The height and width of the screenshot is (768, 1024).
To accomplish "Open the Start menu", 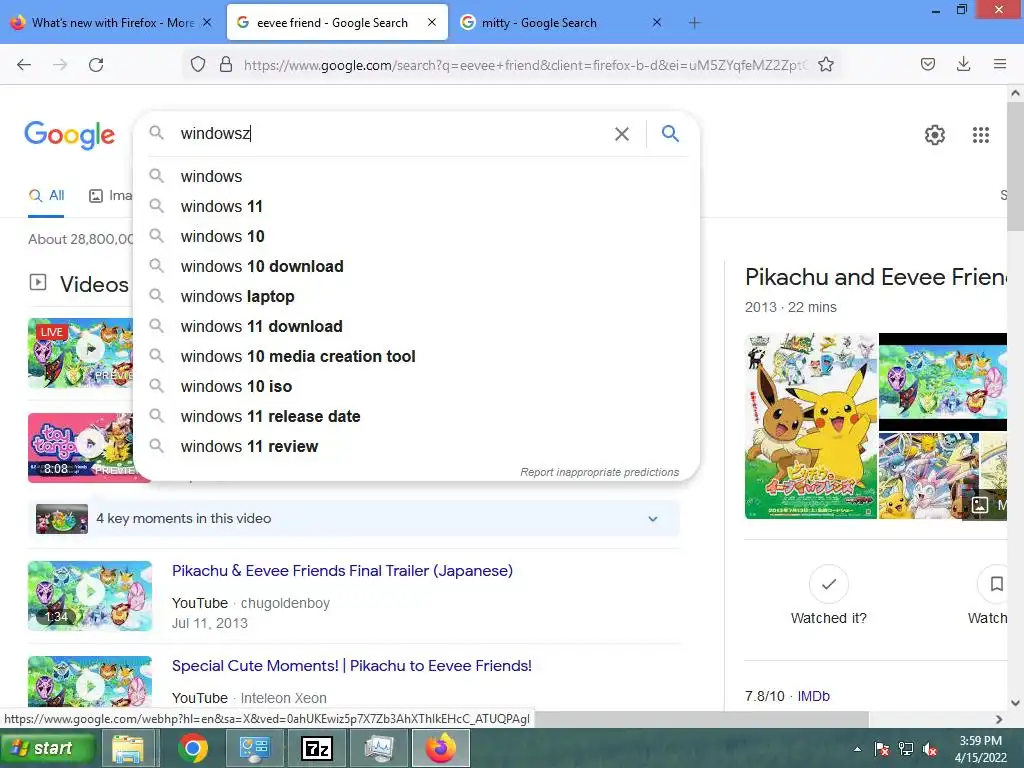I will point(48,748).
